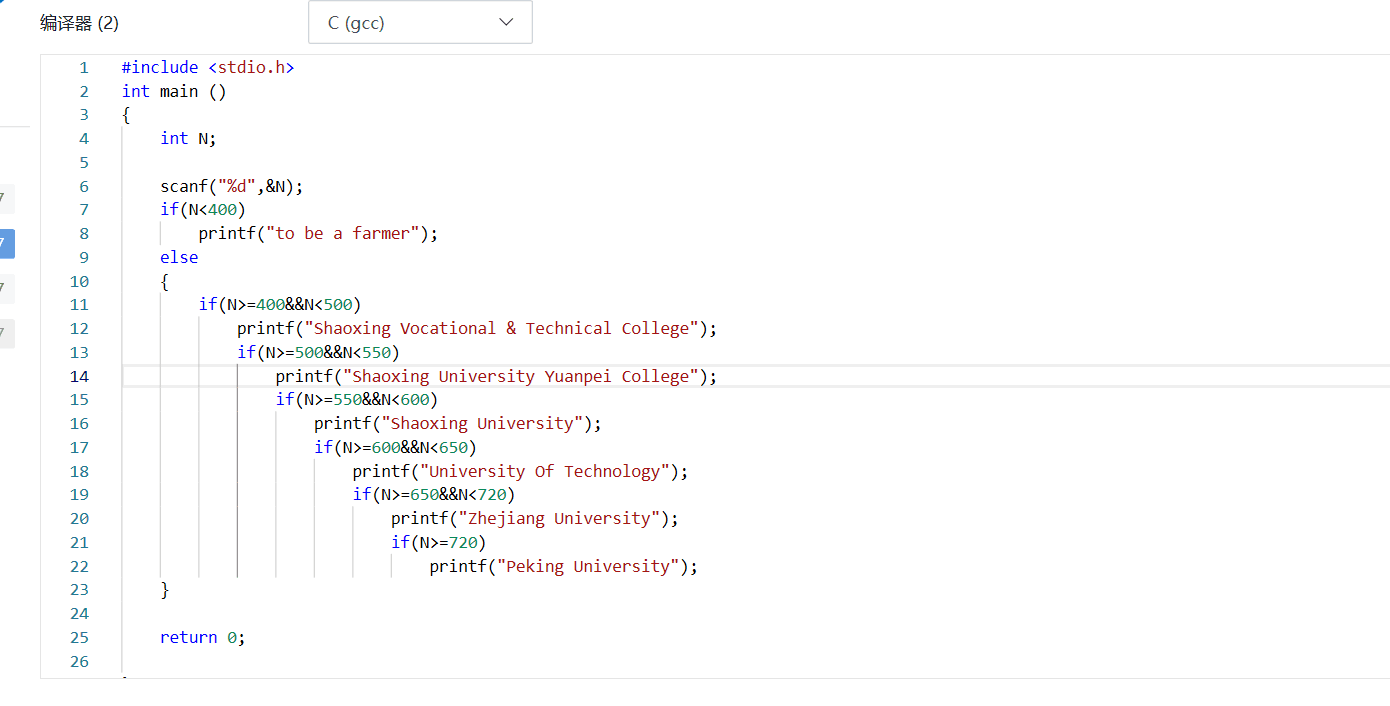The image size is (1390, 706).
Task: Open the C (gcc) language selection box
Action: pyautogui.click(x=419, y=22)
